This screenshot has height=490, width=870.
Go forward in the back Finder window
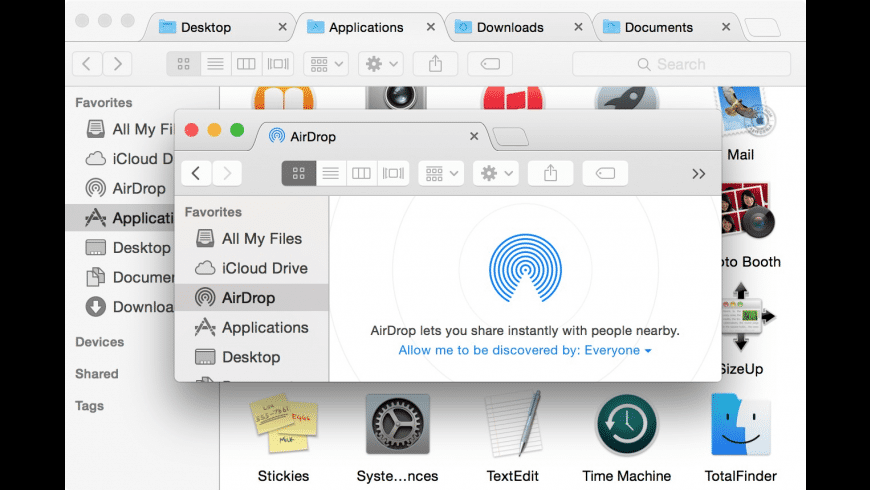click(x=118, y=64)
